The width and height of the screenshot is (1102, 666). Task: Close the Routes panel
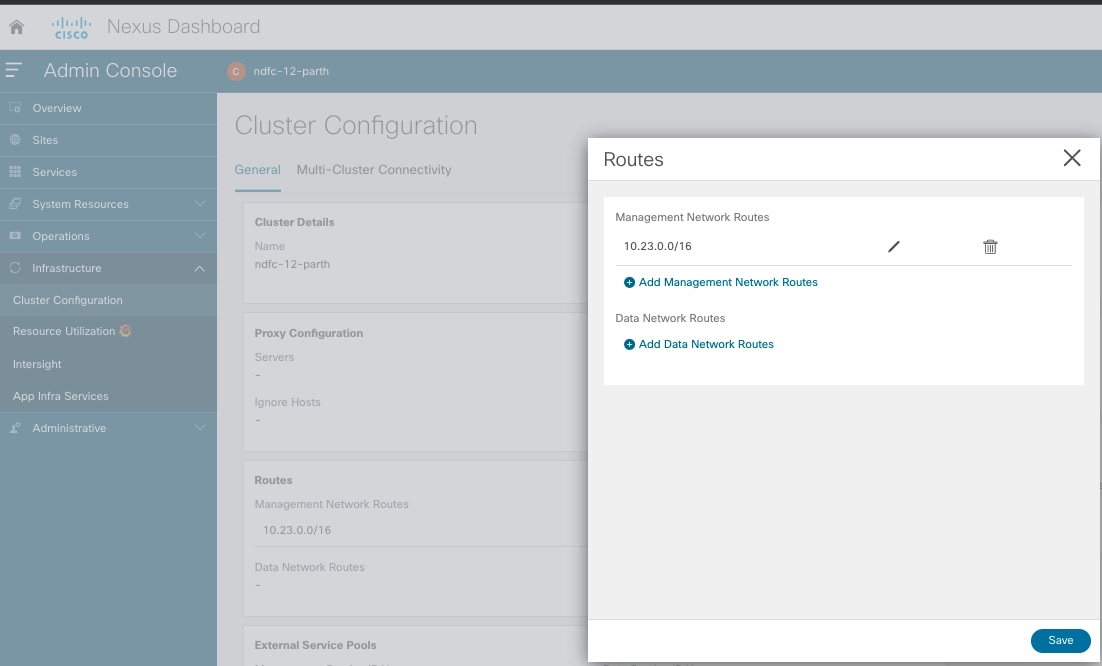pyautogui.click(x=1072, y=158)
